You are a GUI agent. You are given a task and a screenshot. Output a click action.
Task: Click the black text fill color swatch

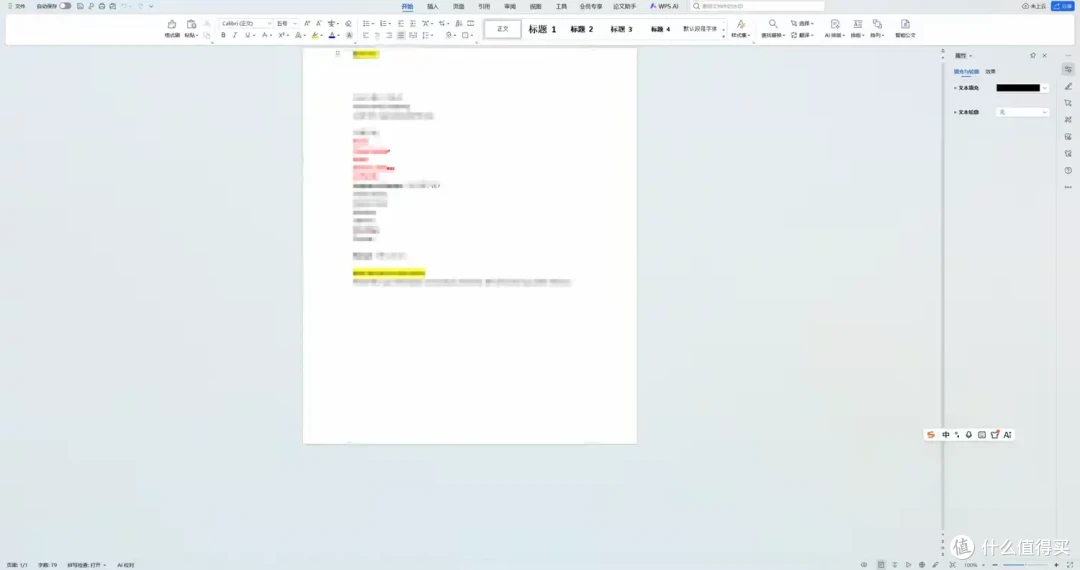(x=1018, y=88)
